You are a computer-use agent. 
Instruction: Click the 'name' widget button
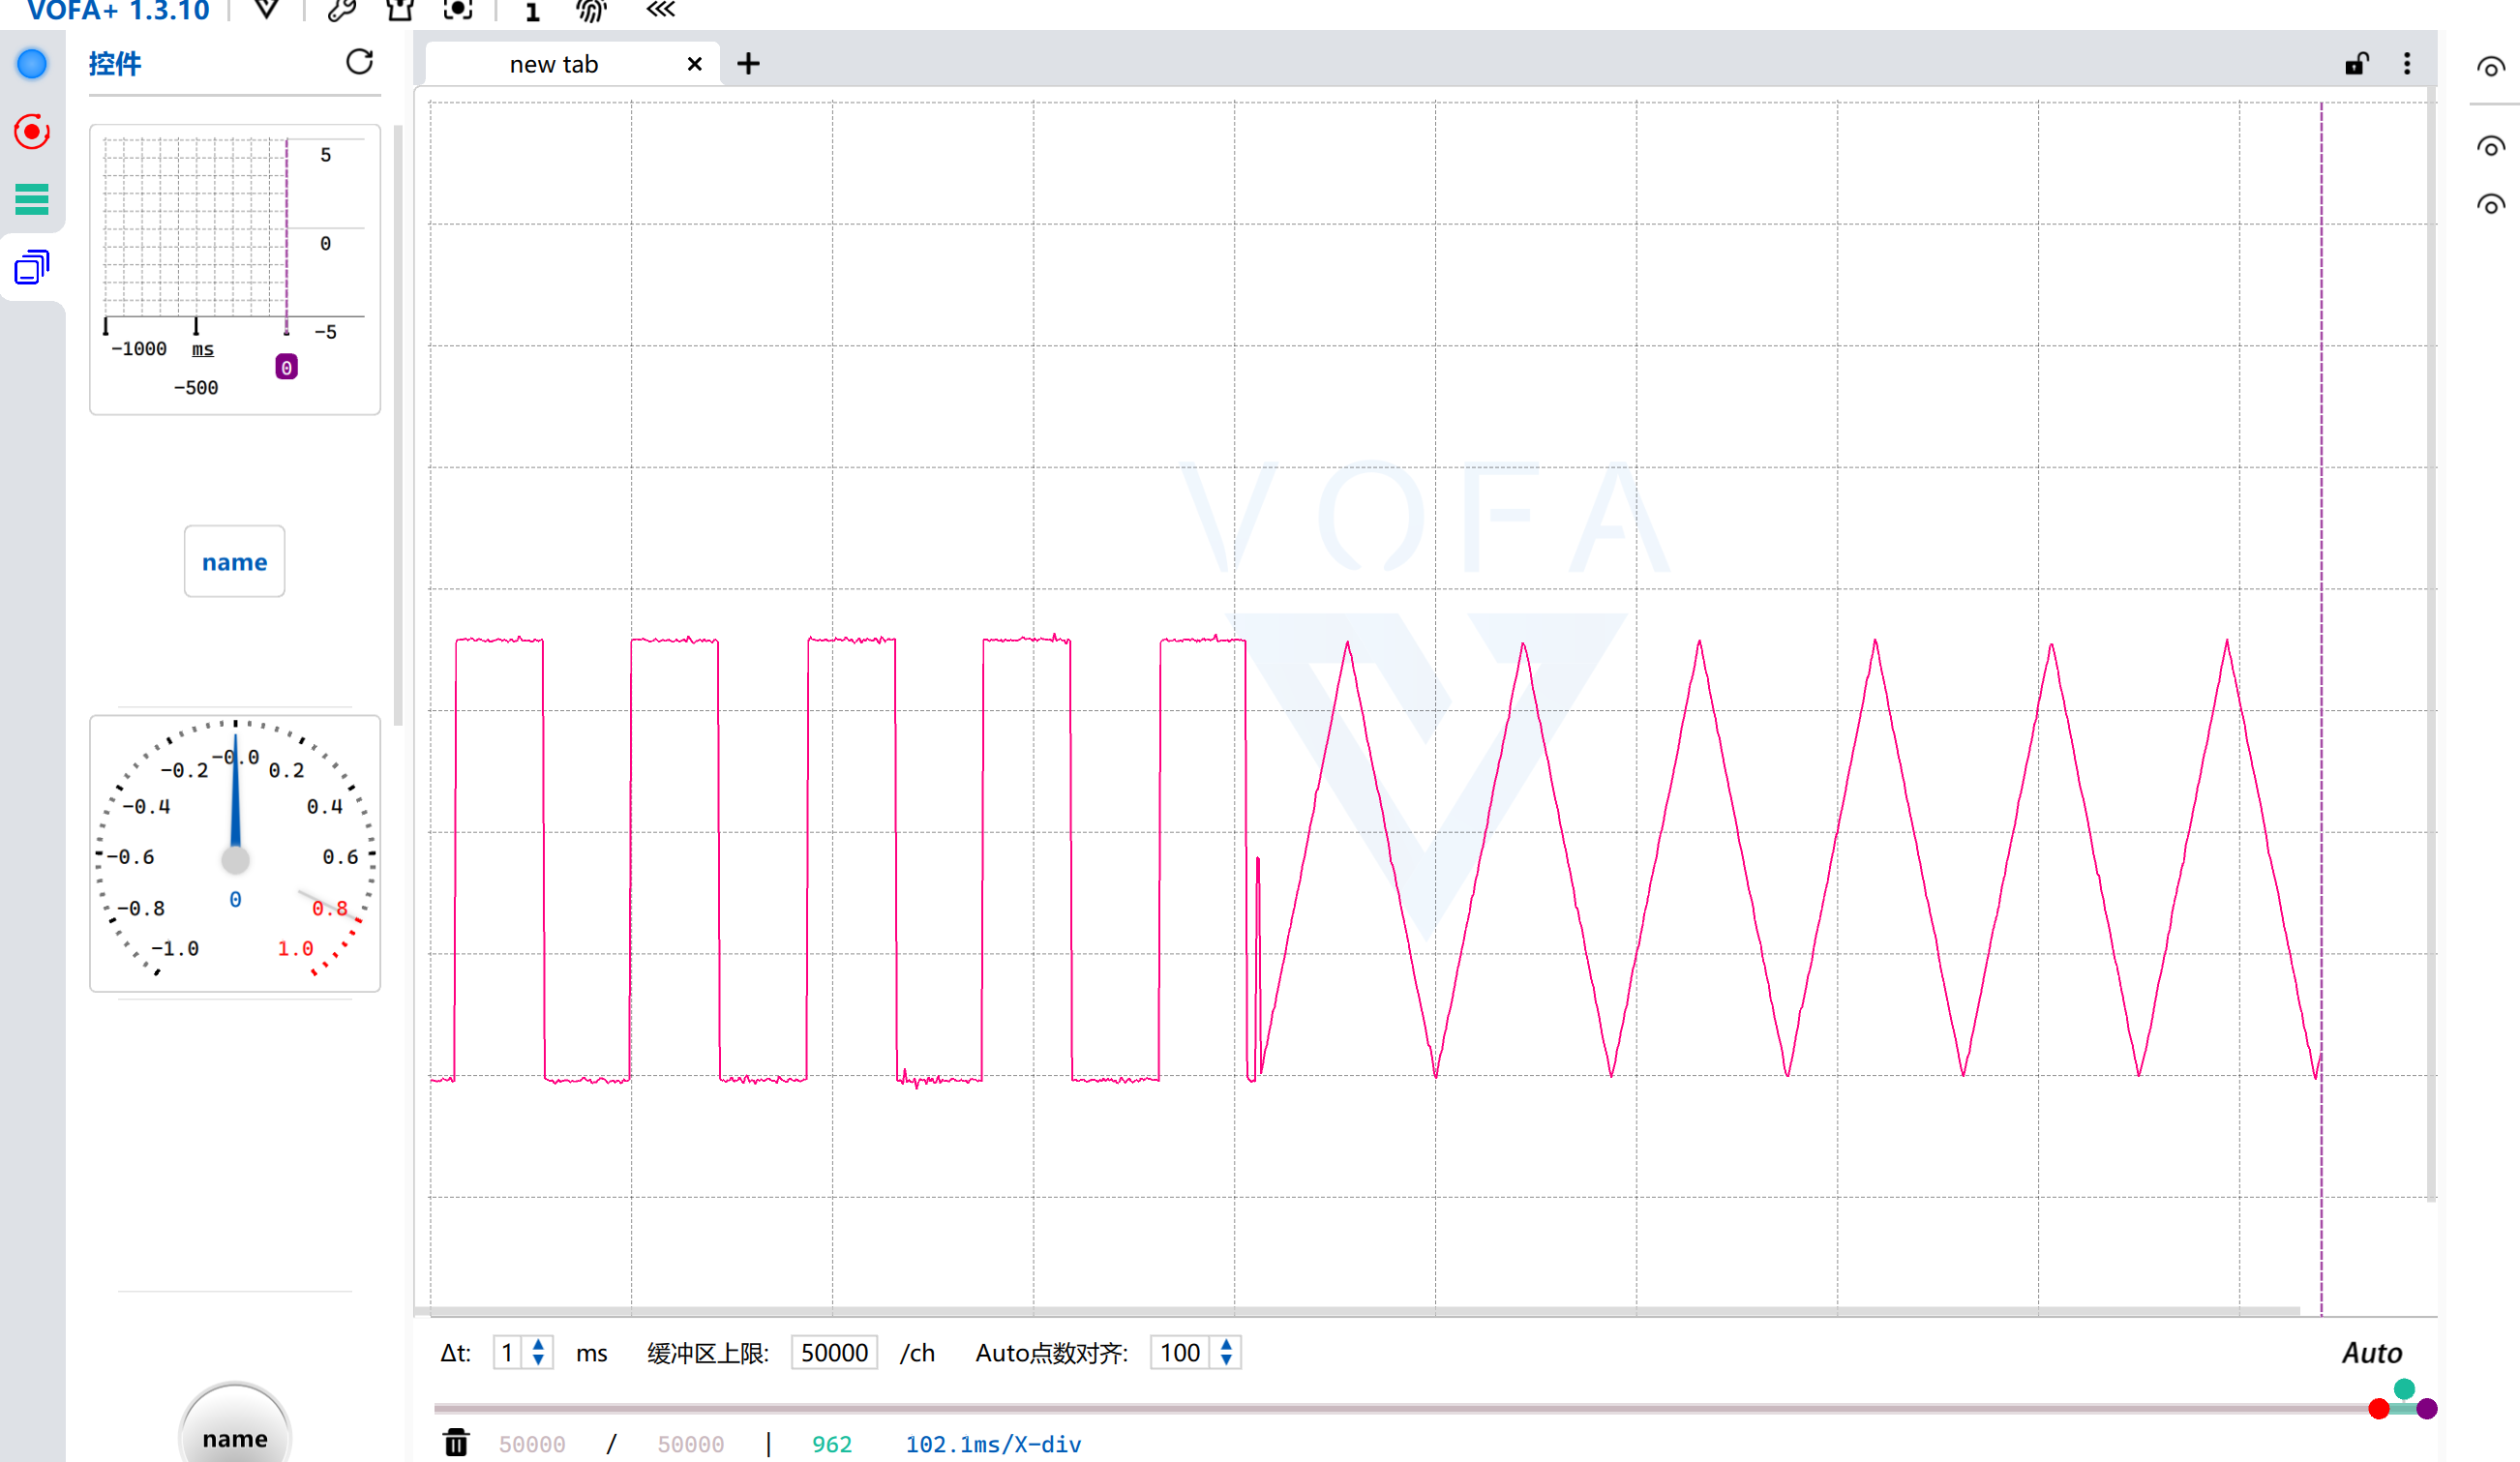pyautogui.click(x=234, y=561)
